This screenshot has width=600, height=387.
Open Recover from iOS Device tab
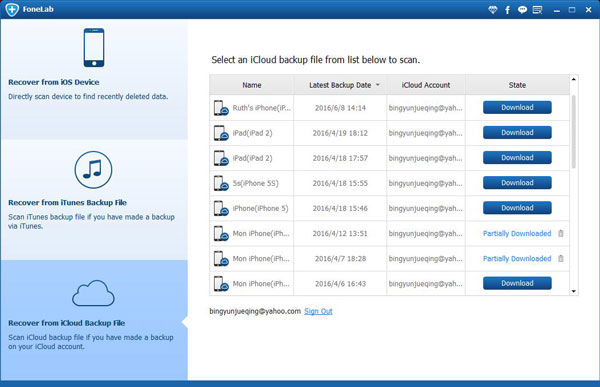(x=94, y=80)
